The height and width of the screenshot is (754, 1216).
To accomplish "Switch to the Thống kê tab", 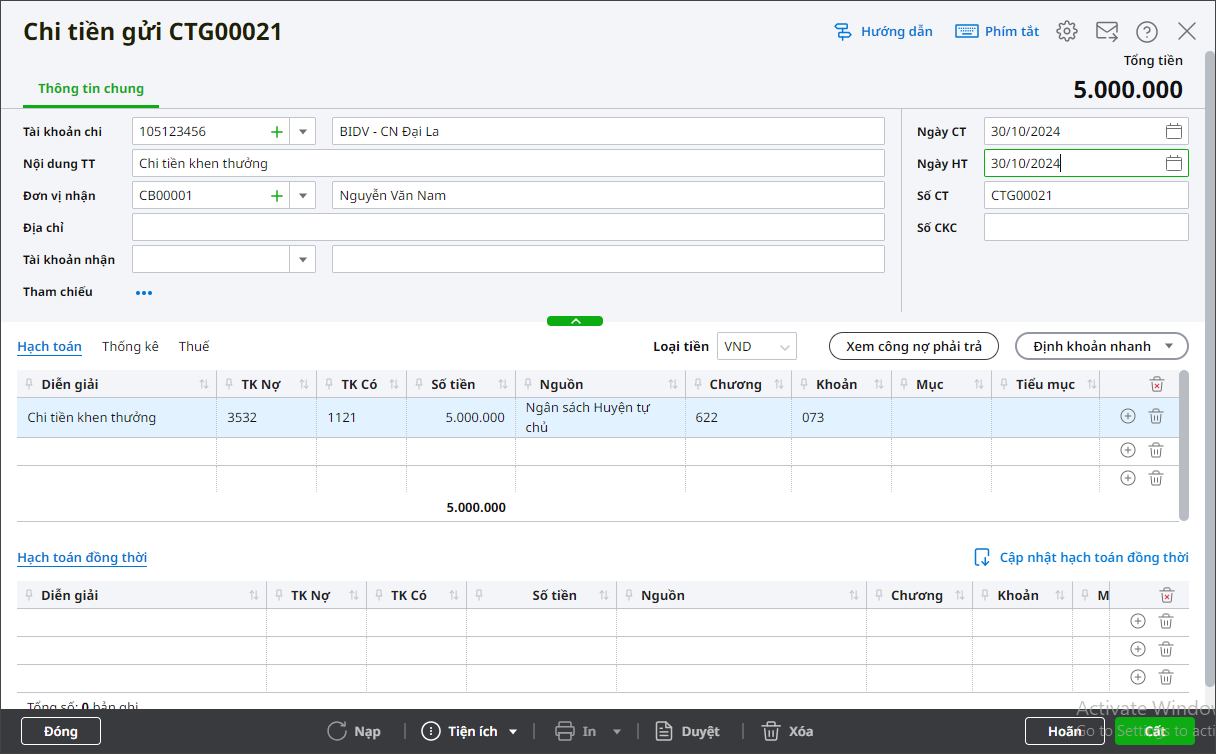I will [x=130, y=347].
